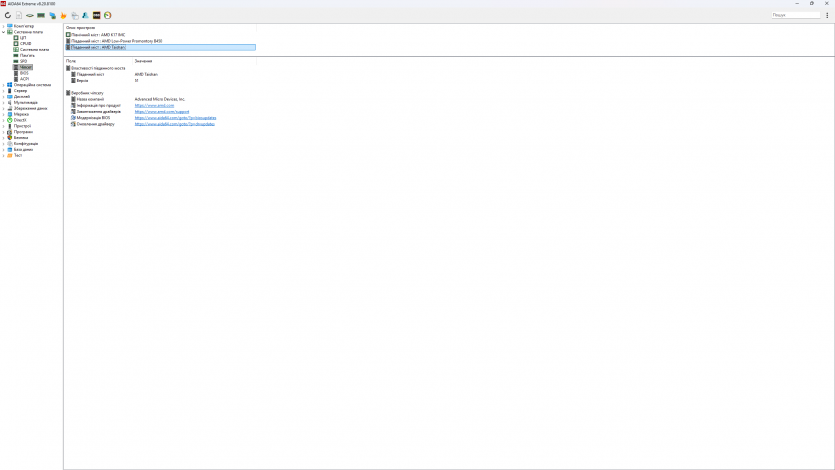Collapse the Системна плата tree node
This screenshot has width=835, height=470.
coord(3,32)
